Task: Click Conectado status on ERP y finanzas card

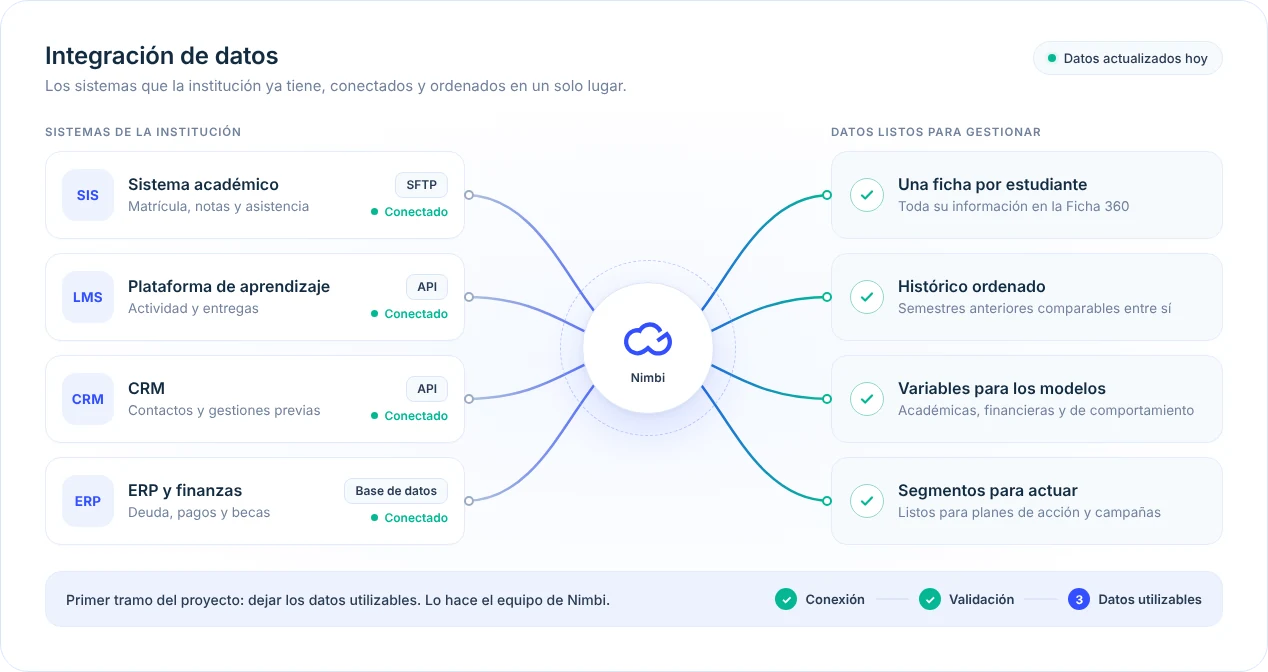Action: pos(409,518)
